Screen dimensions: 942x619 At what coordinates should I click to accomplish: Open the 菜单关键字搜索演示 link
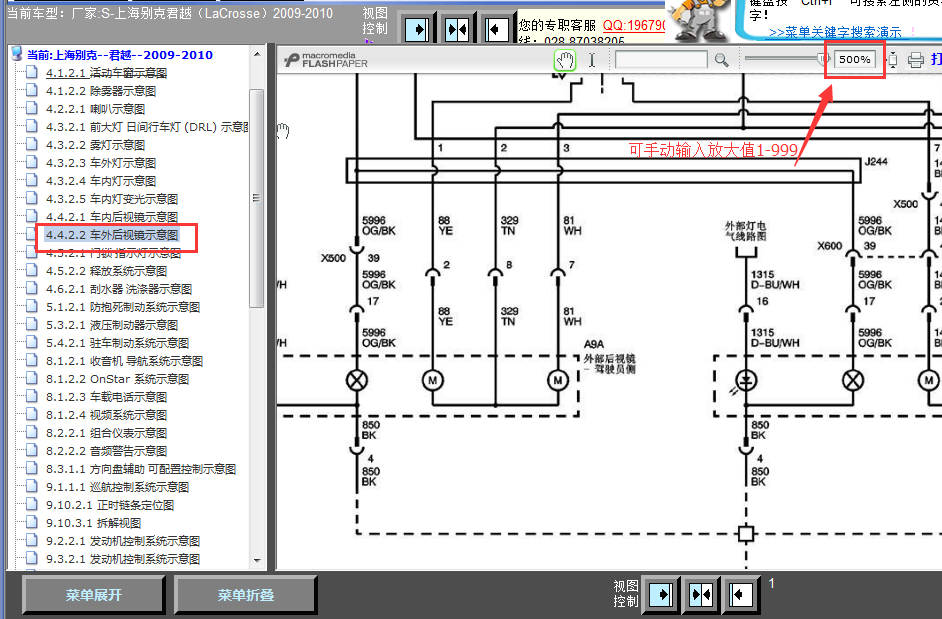[x=835, y=32]
